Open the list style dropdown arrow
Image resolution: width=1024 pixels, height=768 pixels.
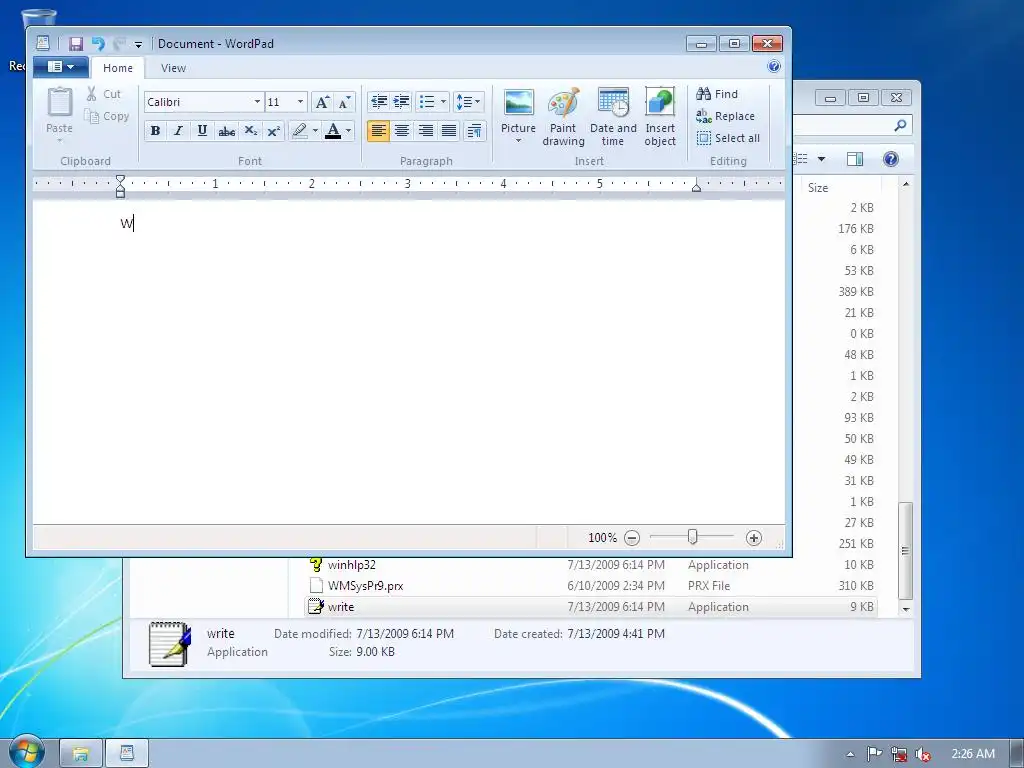click(x=443, y=102)
